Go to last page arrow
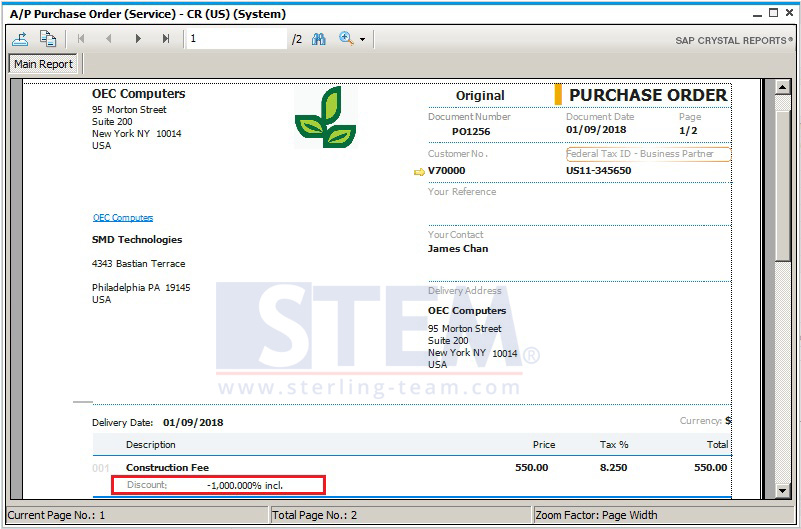Screen dimensions: 801x529 click(x=166, y=39)
